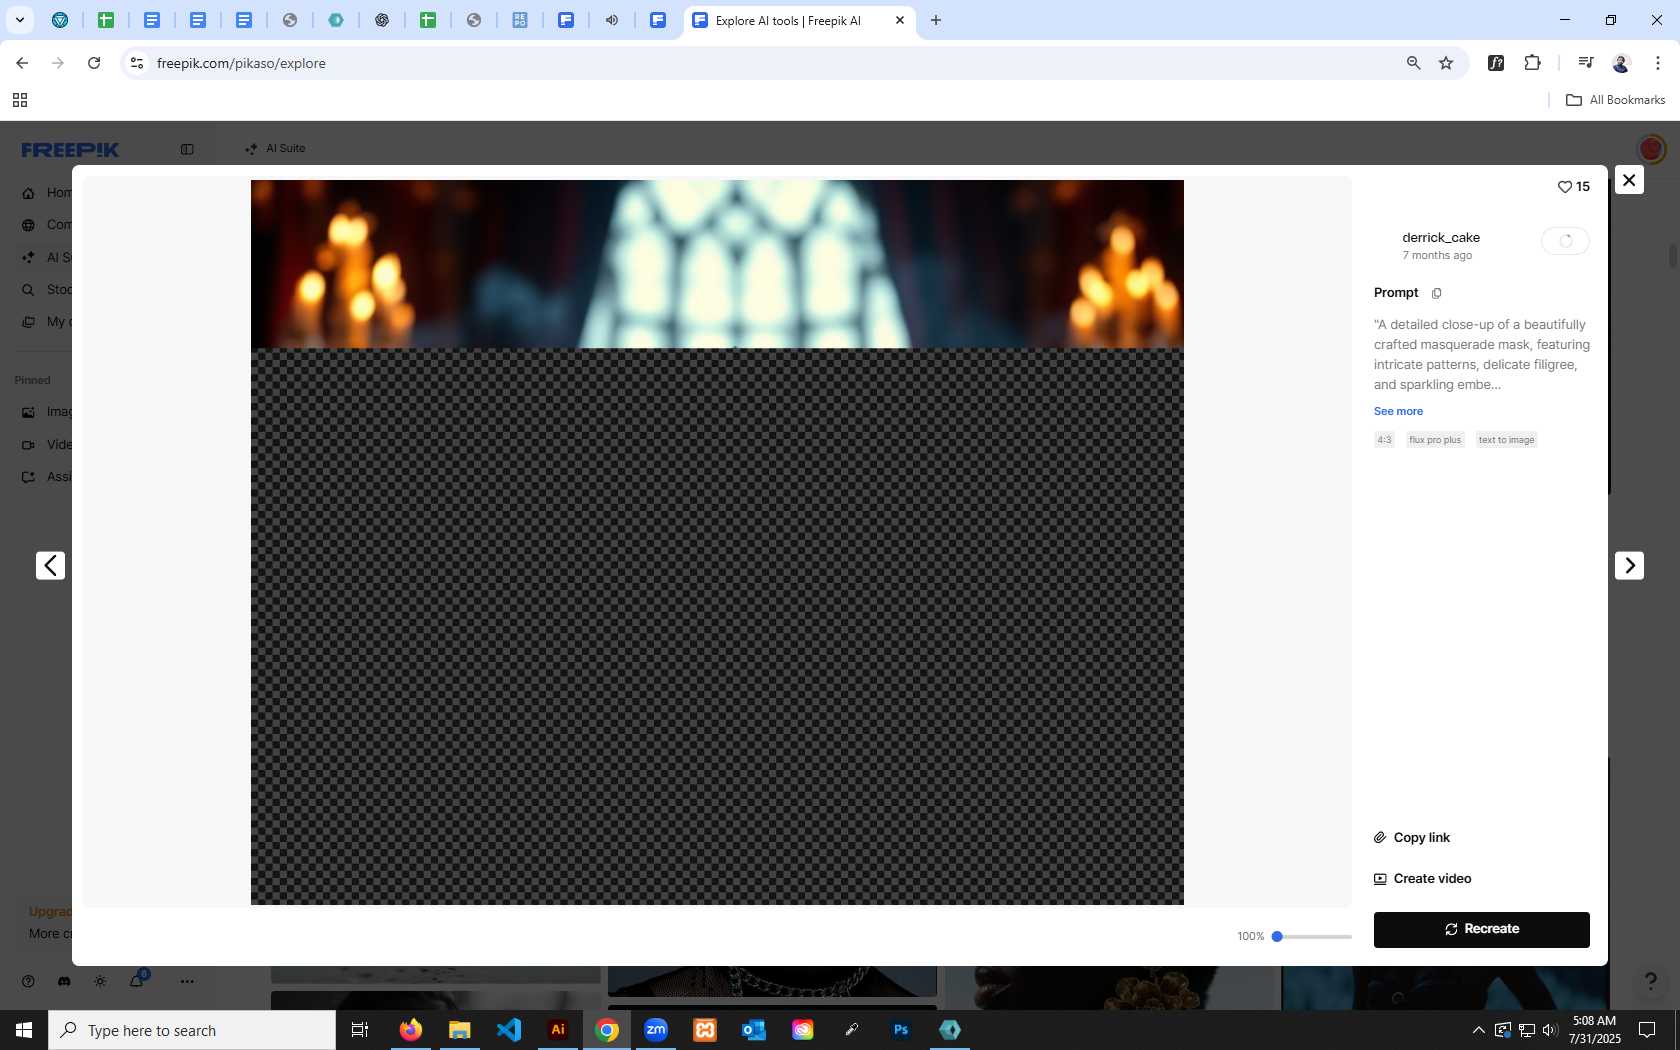Open the Windows Start menu
Screen dimensions: 1680x1050
(24, 1030)
